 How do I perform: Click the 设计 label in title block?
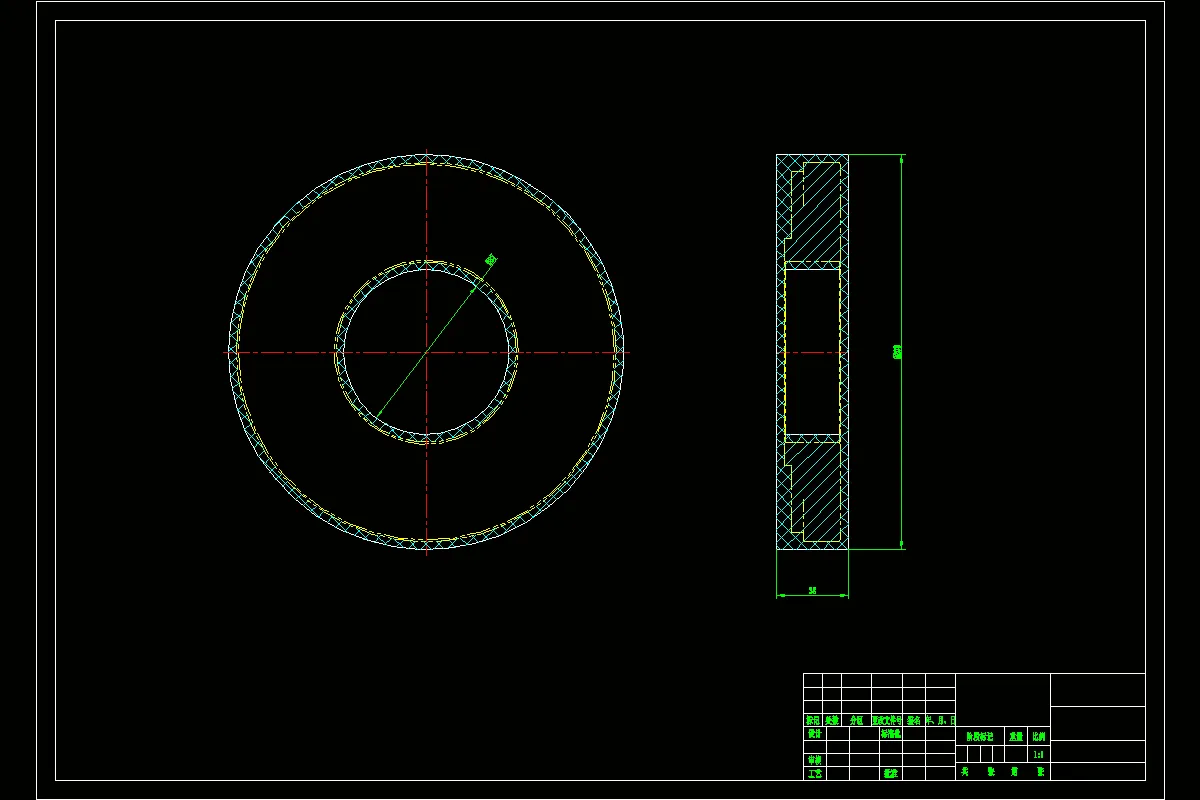[x=815, y=733]
